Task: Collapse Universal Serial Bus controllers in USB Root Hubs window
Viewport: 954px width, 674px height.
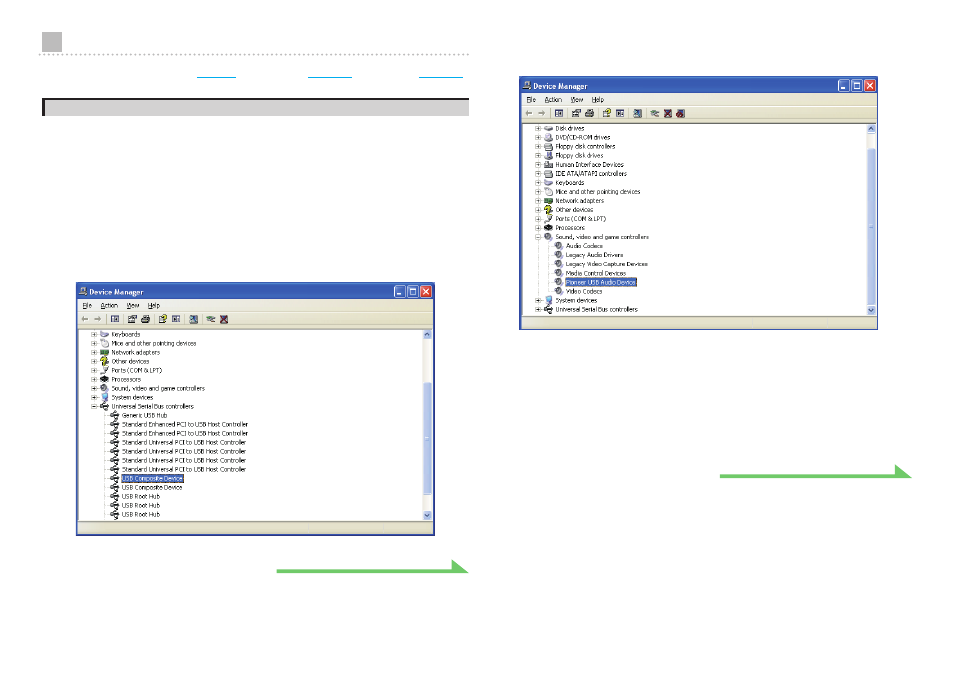Action: pos(94,406)
